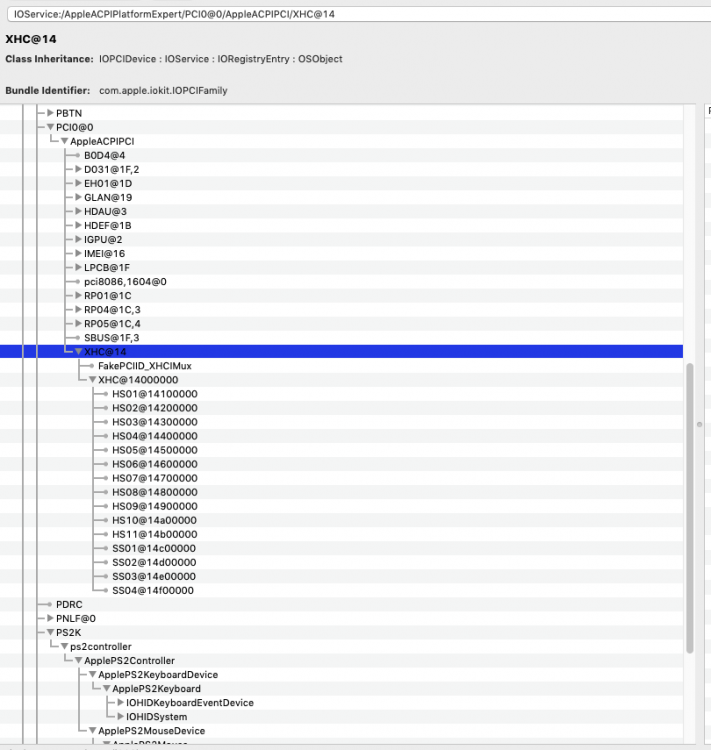The width and height of the screenshot is (711, 750).
Task: Click the com.apple.iokit.IOPCIFamily bundle identifier
Action: 163,90
